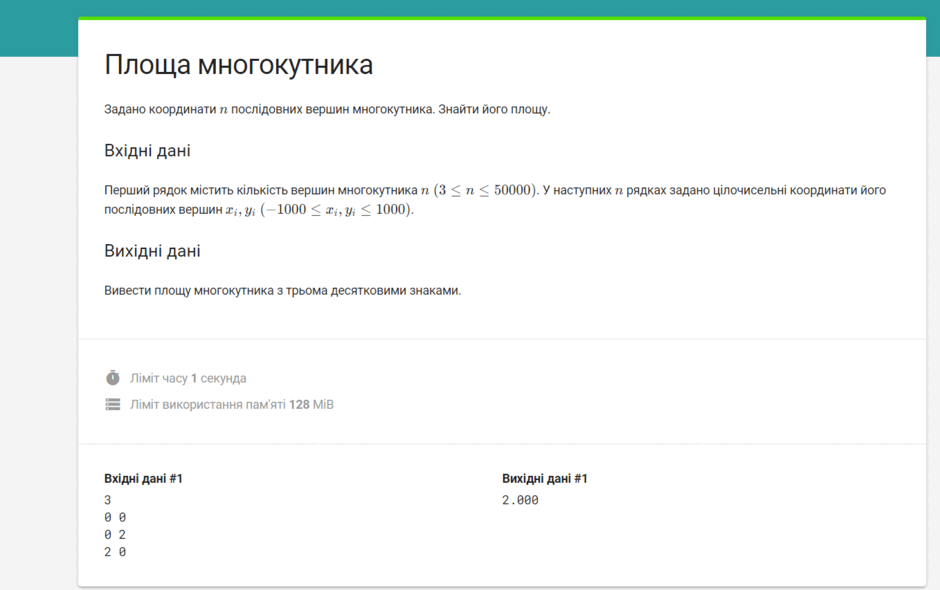Click the 'Вихідні дані #1' label
Viewport: 940px width, 590px height.
click(545, 478)
